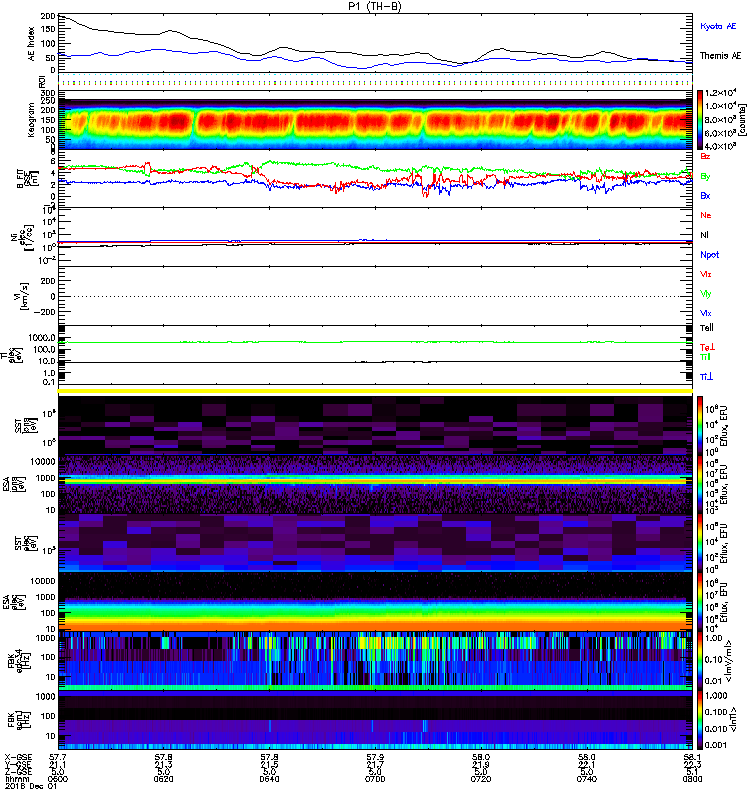Select the 2018 Dec 01 date label
The height and width of the screenshot is (800, 750).
pyautogui.click(x=31, y=786)
